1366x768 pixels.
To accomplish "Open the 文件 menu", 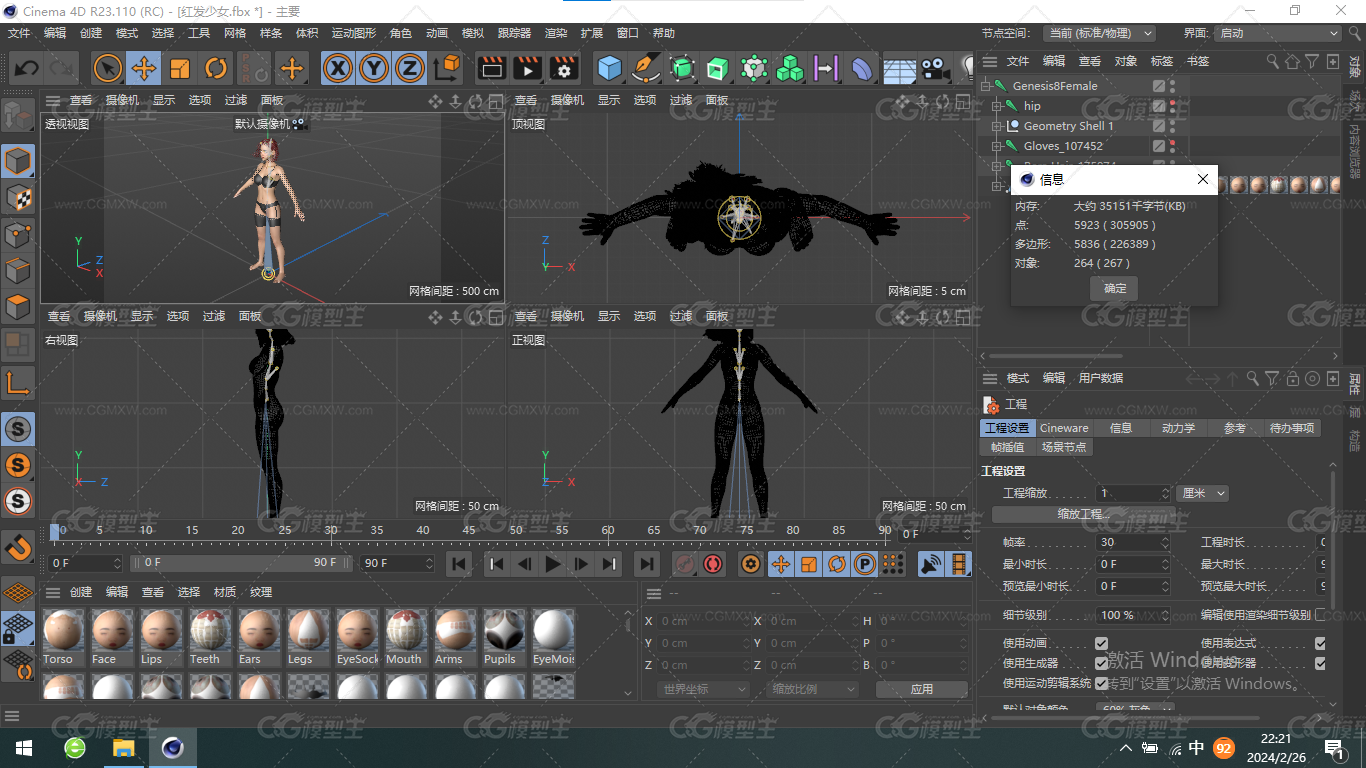I will [x=19, y=33].
